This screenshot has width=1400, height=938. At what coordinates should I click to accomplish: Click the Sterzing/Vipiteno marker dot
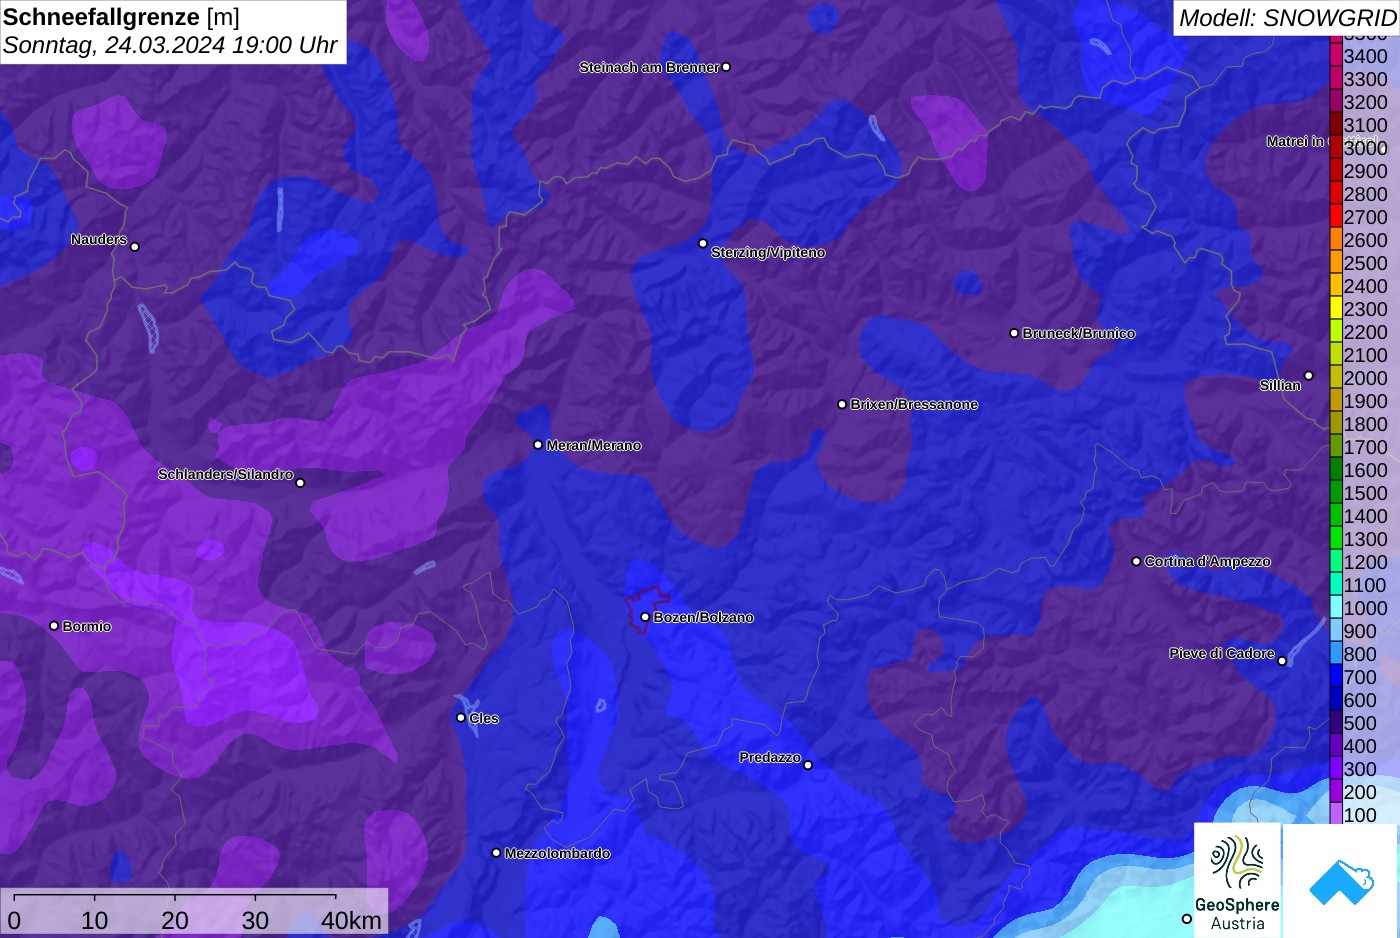(703, 243)
